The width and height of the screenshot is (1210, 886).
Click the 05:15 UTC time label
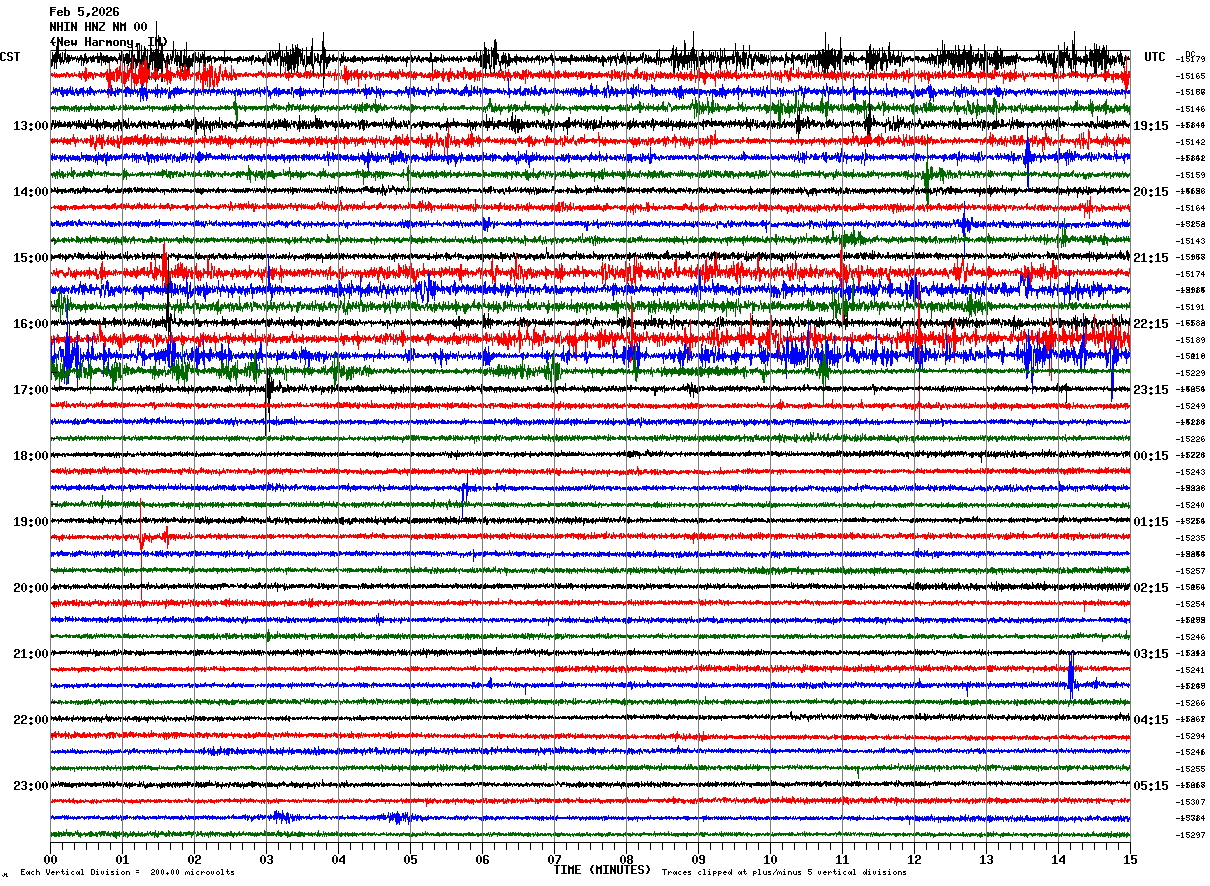click(x=1151, y=786)
